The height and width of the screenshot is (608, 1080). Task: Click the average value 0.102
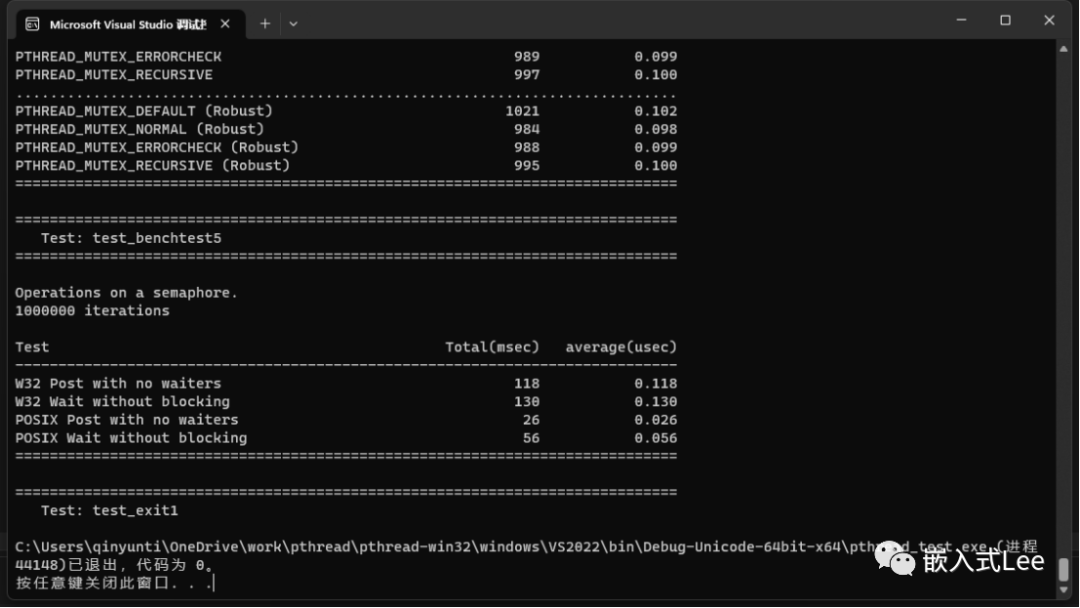point(656,111)
